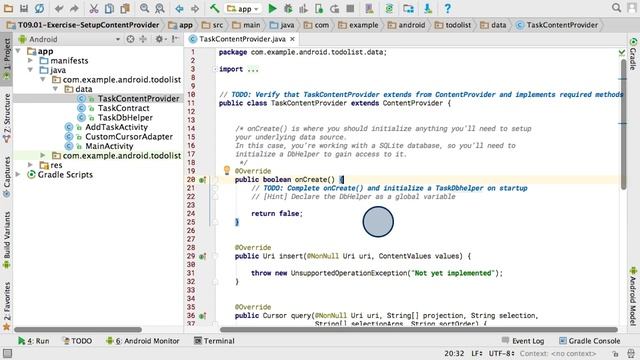Image resolution: width=640 pixels, height=360 pixels.
Task: Expand the res folder
Action: coord(30,165)
